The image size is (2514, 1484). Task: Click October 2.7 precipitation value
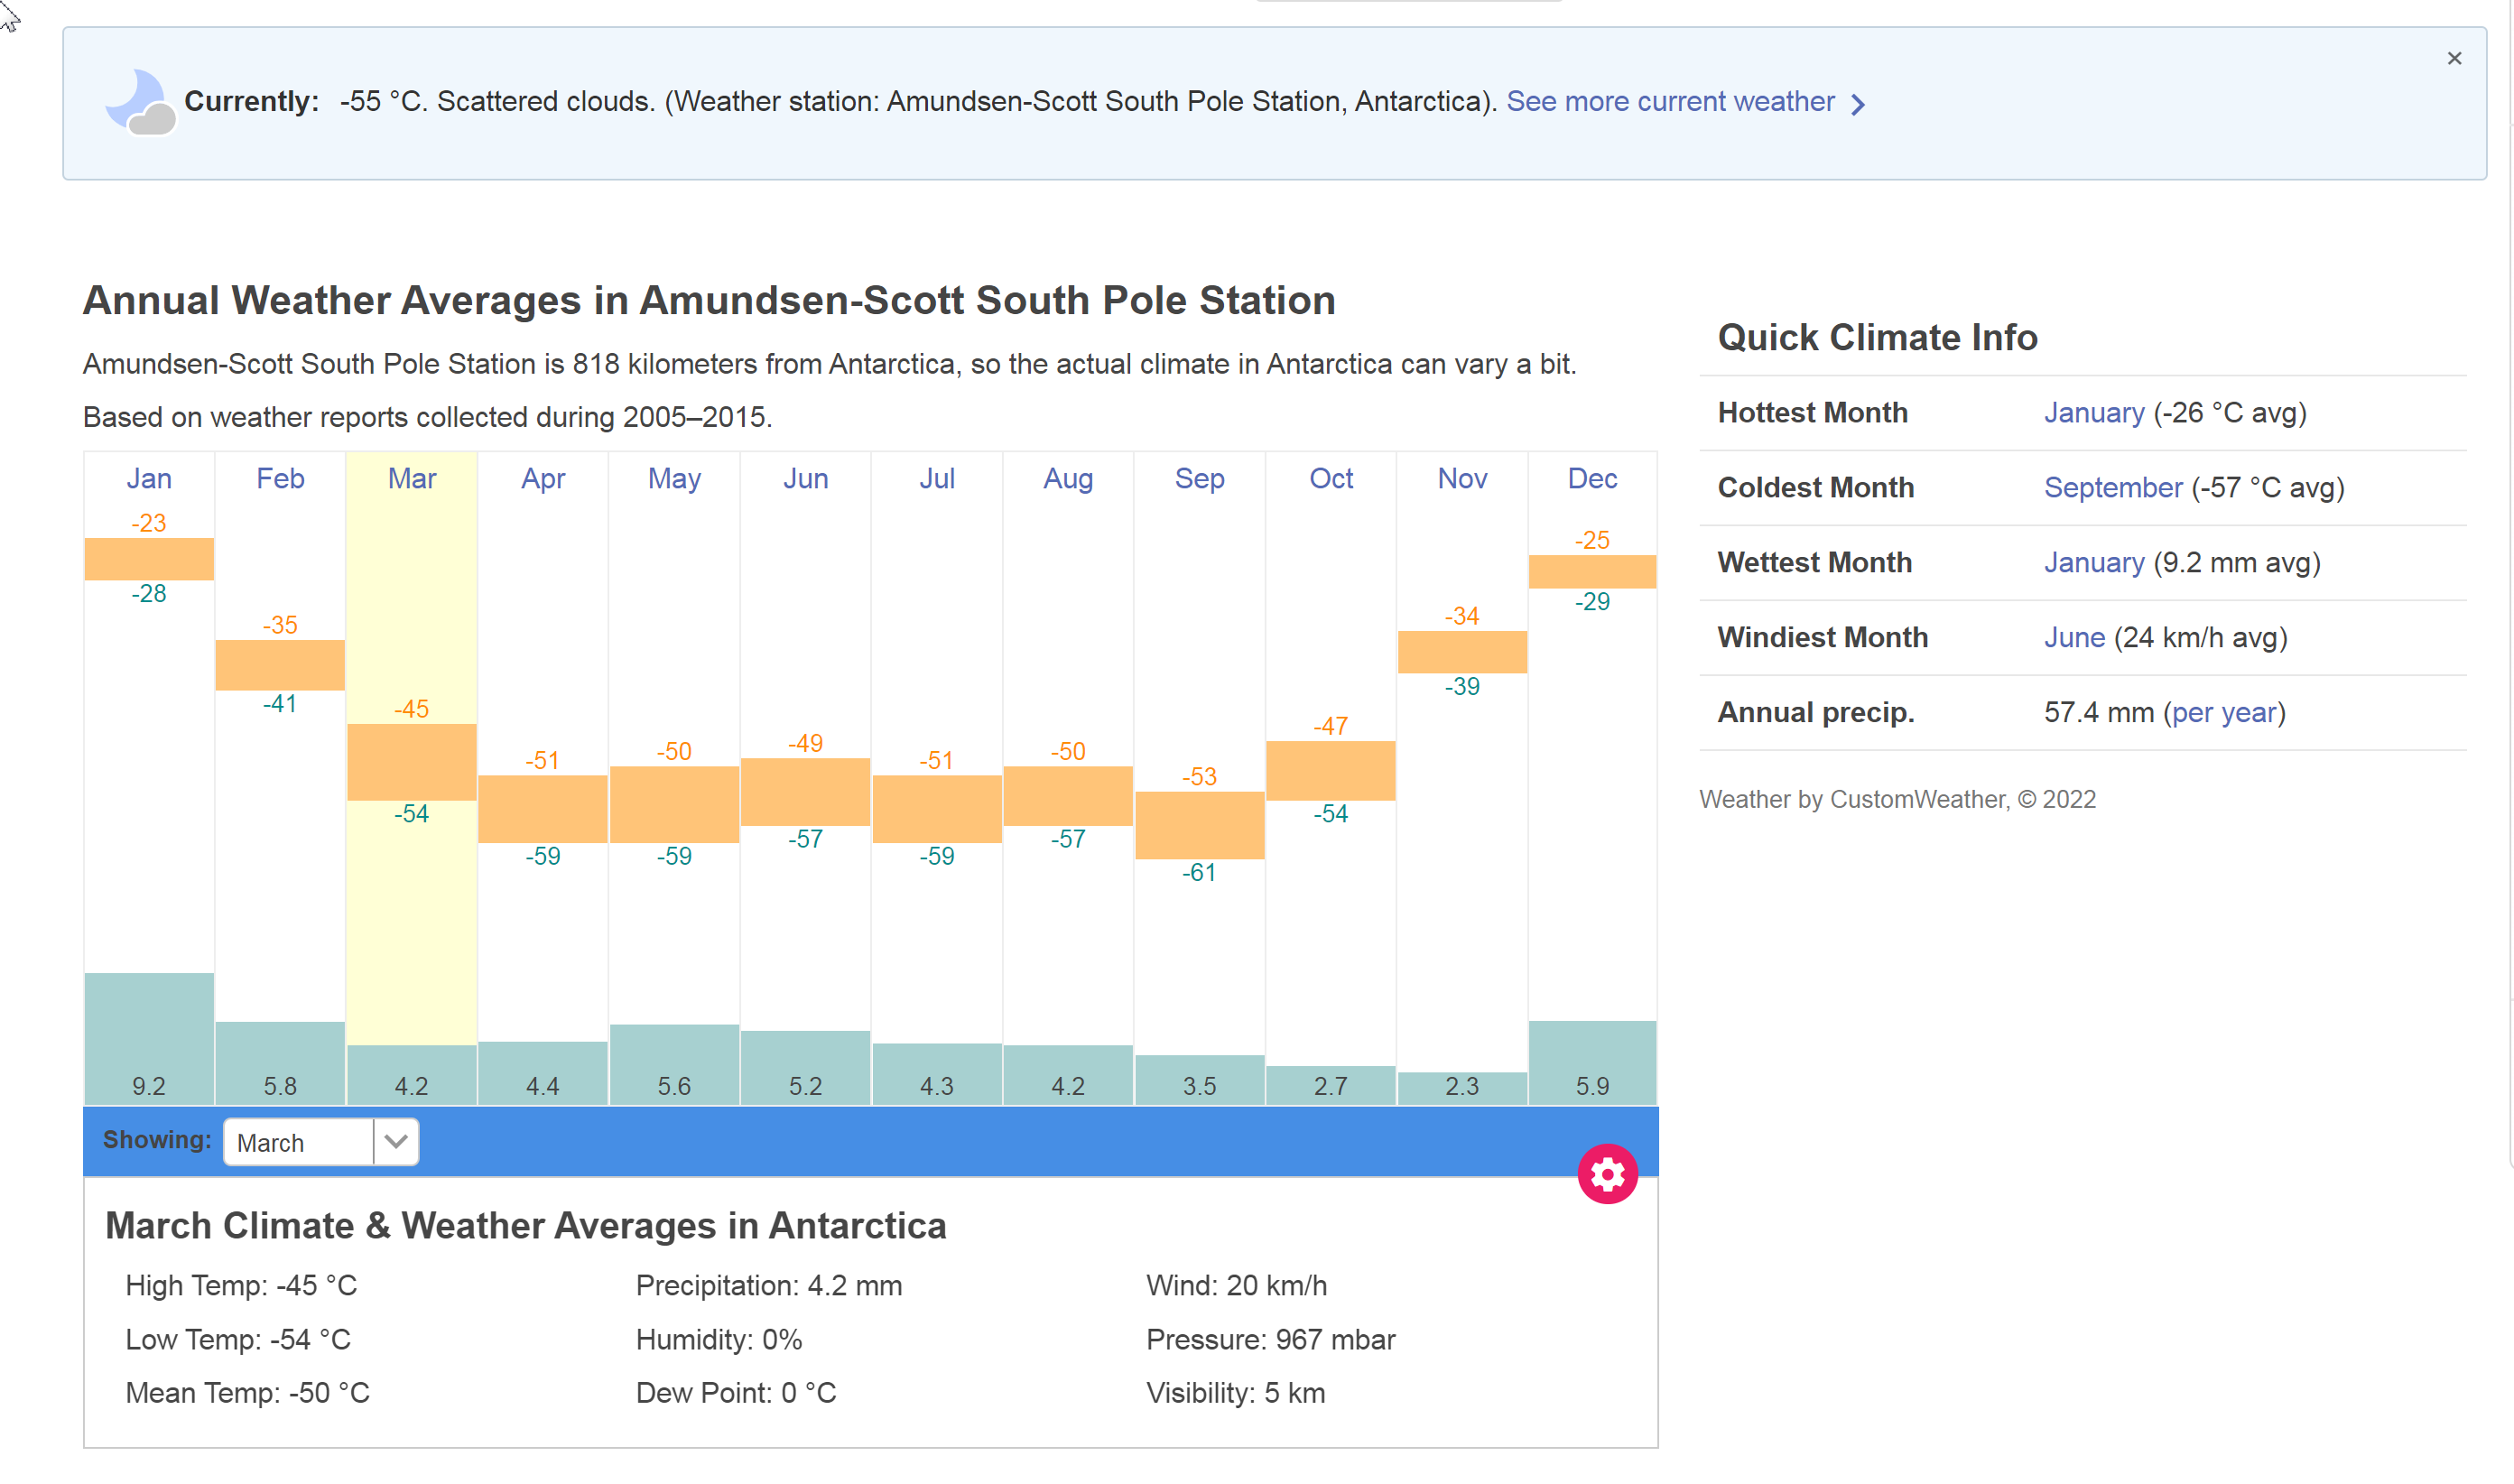click(x=1330, y=1086)
